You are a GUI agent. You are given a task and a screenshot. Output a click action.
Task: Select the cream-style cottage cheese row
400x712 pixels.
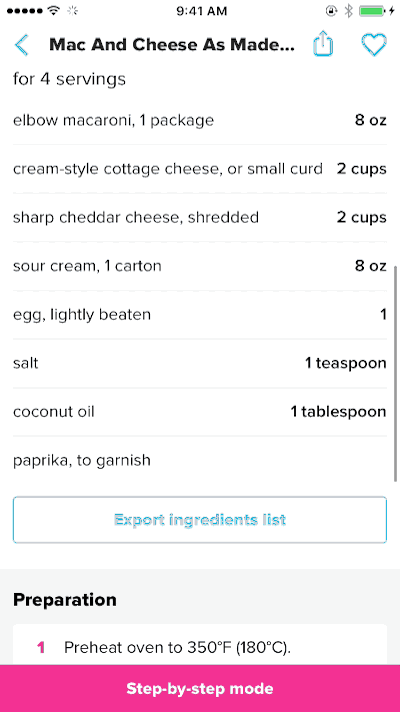[x=200, y=169]
